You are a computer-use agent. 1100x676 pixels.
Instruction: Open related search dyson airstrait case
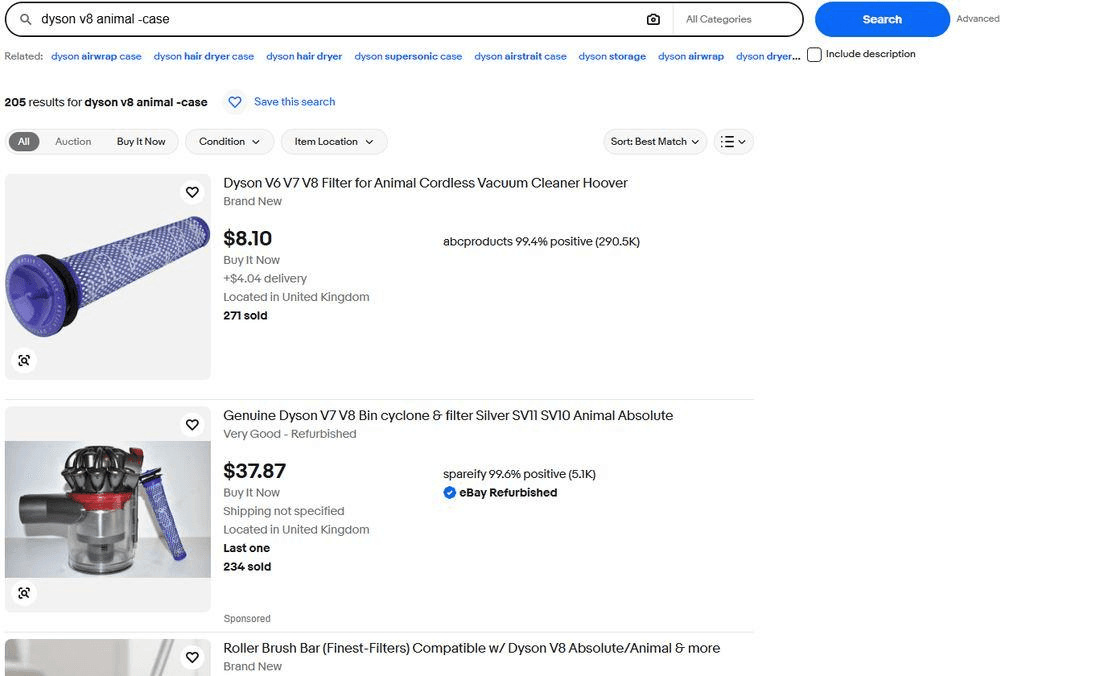click(520, 56)
